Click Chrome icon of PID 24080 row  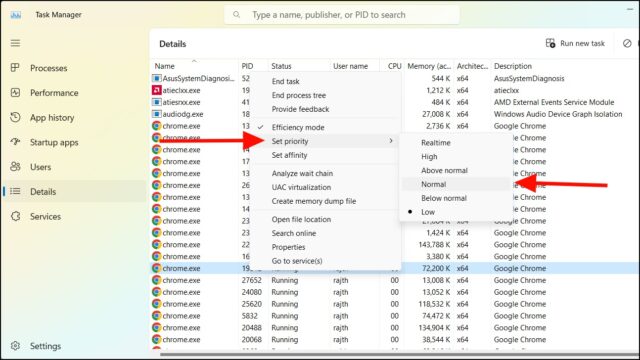click(x=156, y=292)
